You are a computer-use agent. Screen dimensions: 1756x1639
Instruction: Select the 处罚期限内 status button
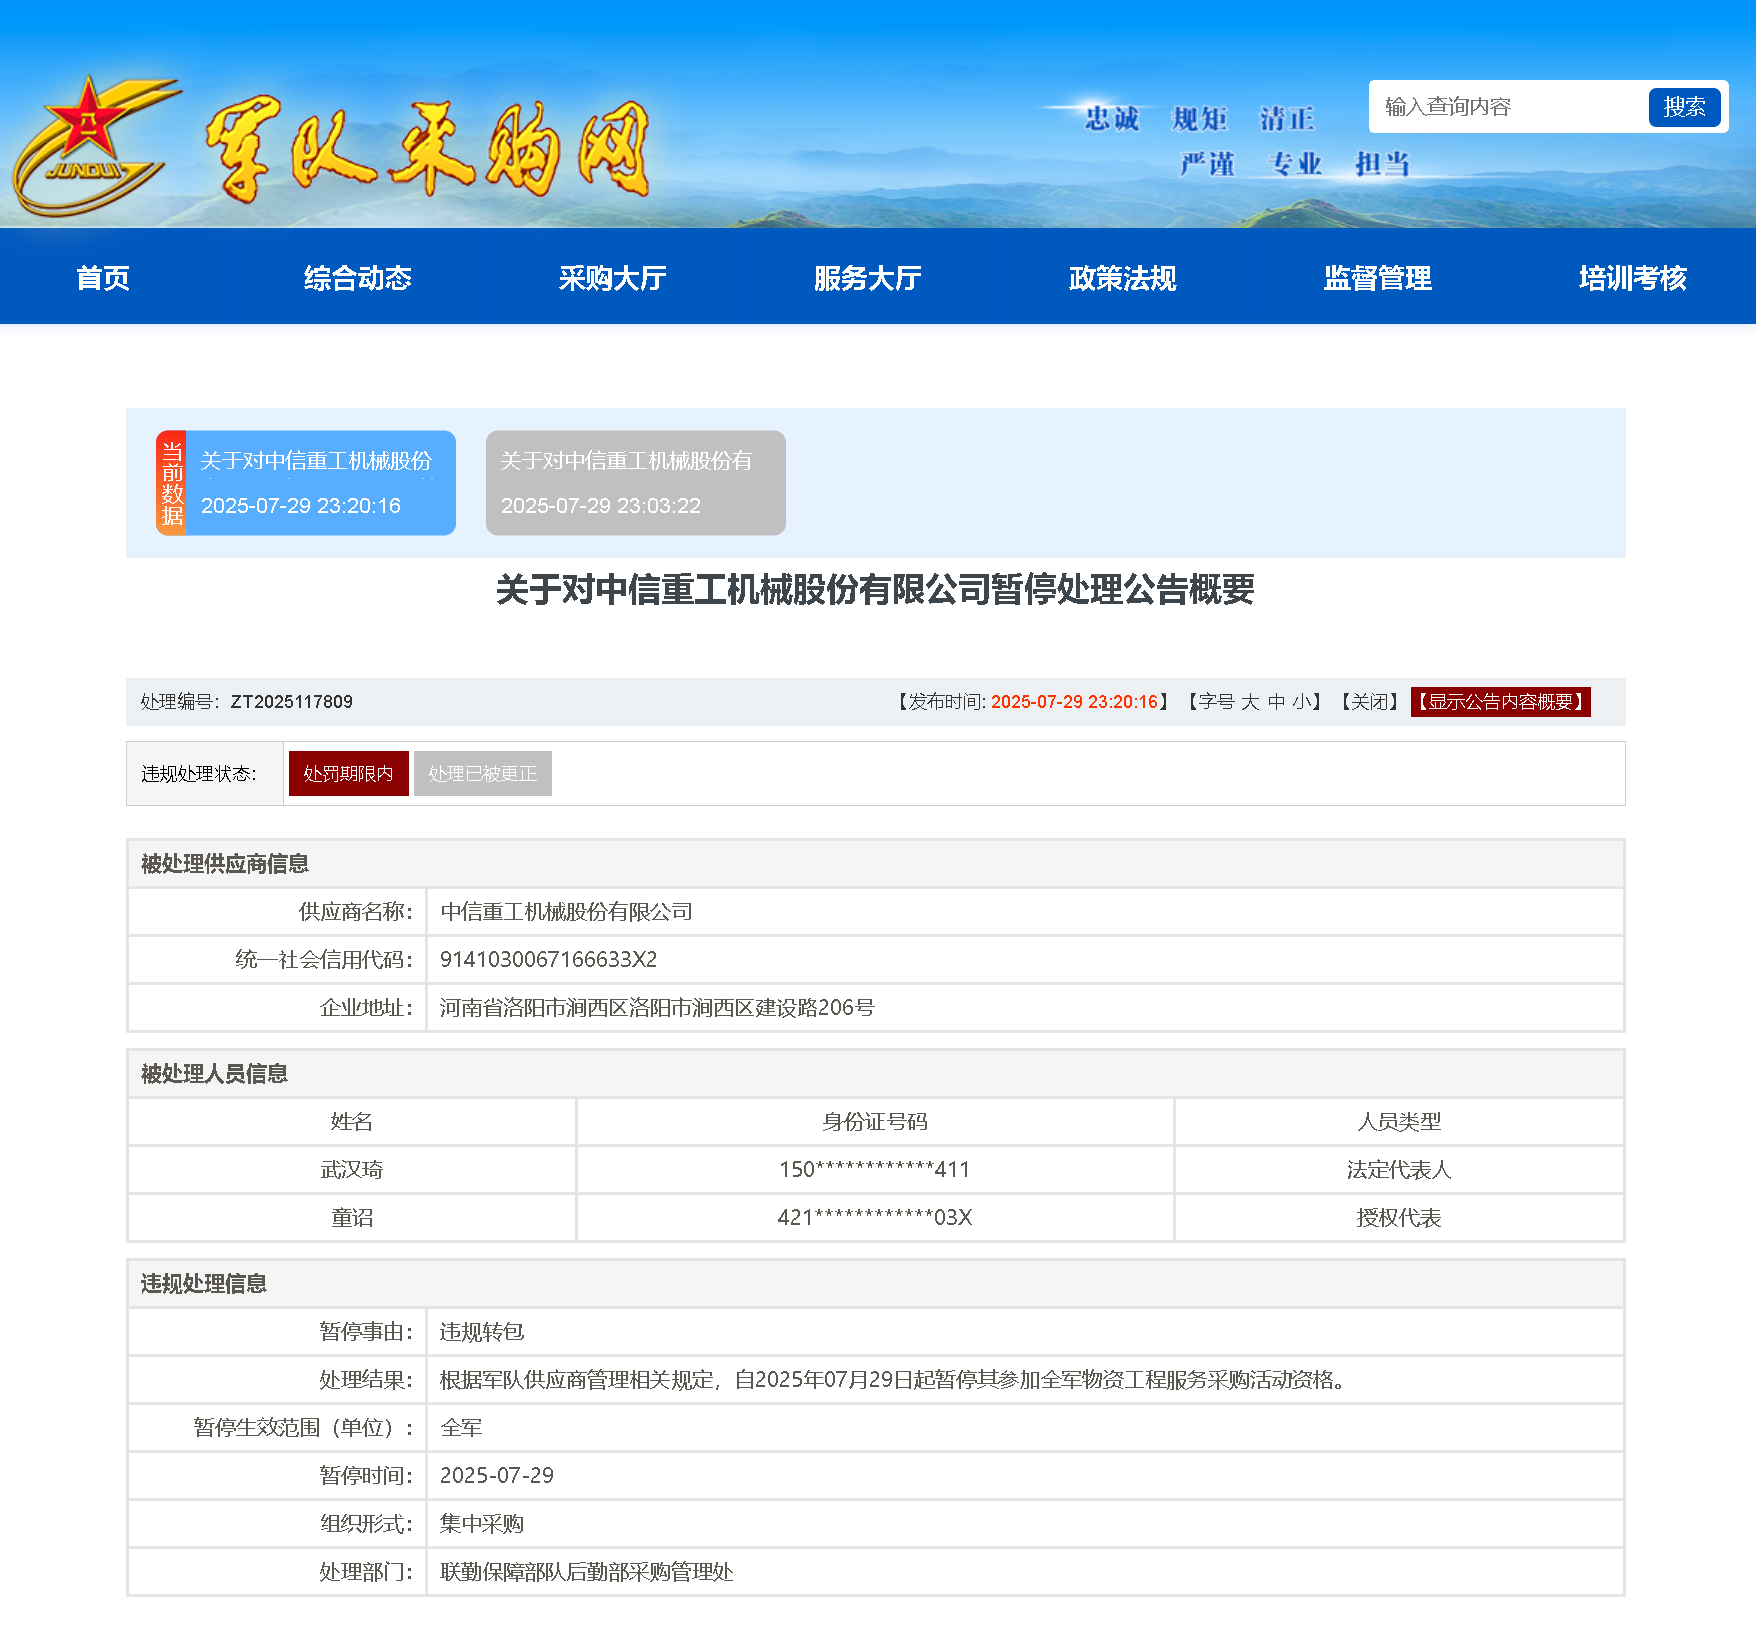pyautogui.click(x=349, y=773)
